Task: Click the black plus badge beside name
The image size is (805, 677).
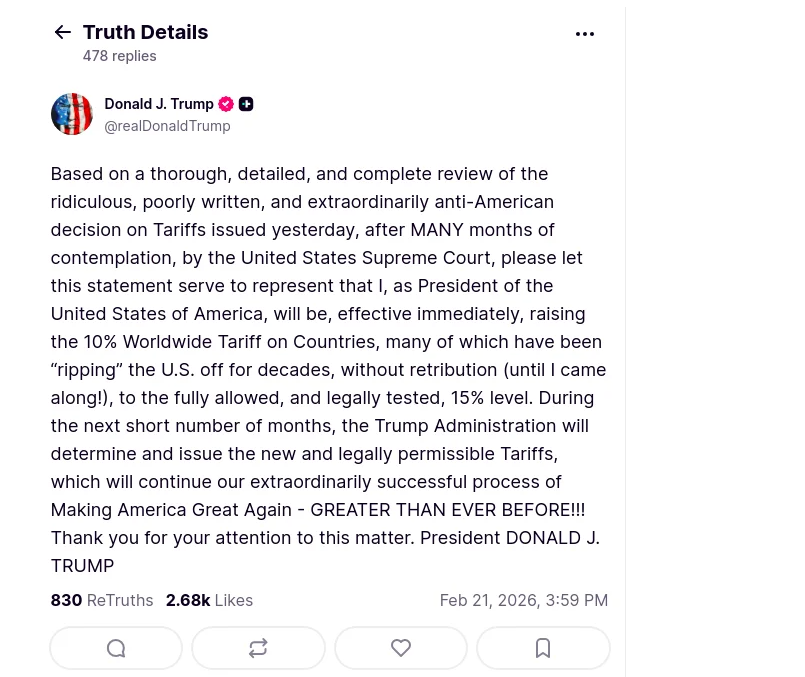Action: click(x=246, y=104)
